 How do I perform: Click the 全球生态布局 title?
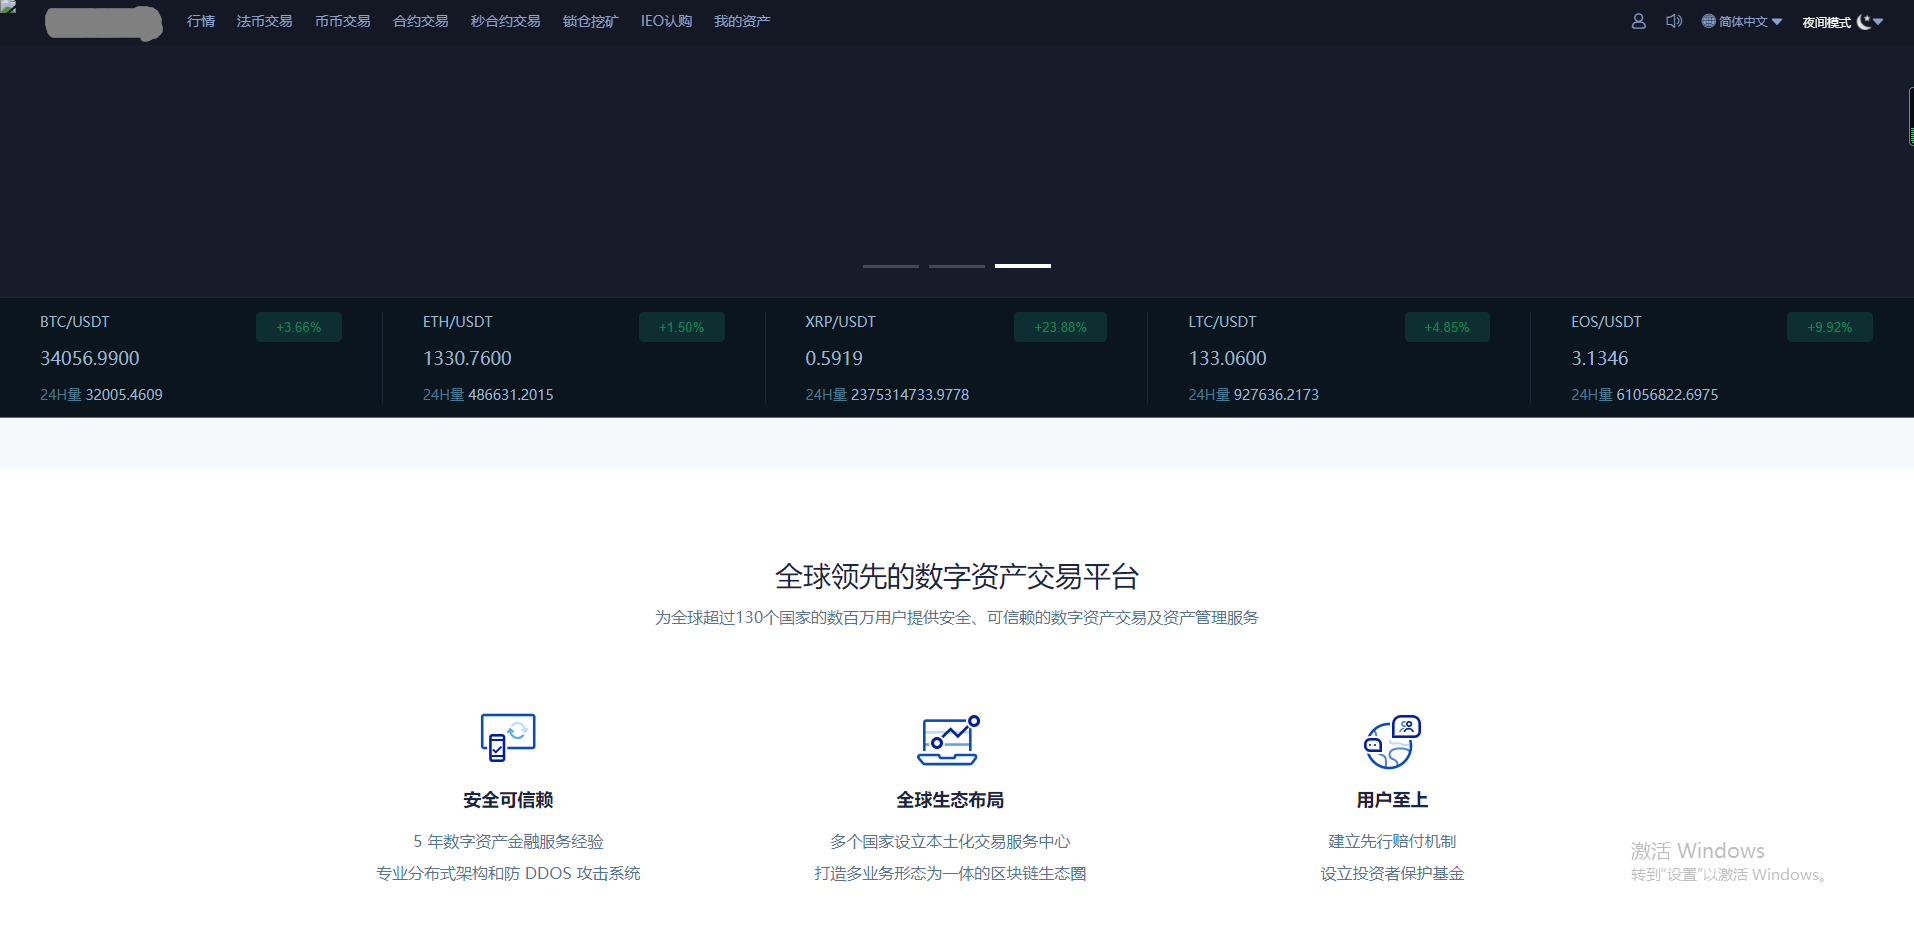pyautogui.click(x=950, y=800)
